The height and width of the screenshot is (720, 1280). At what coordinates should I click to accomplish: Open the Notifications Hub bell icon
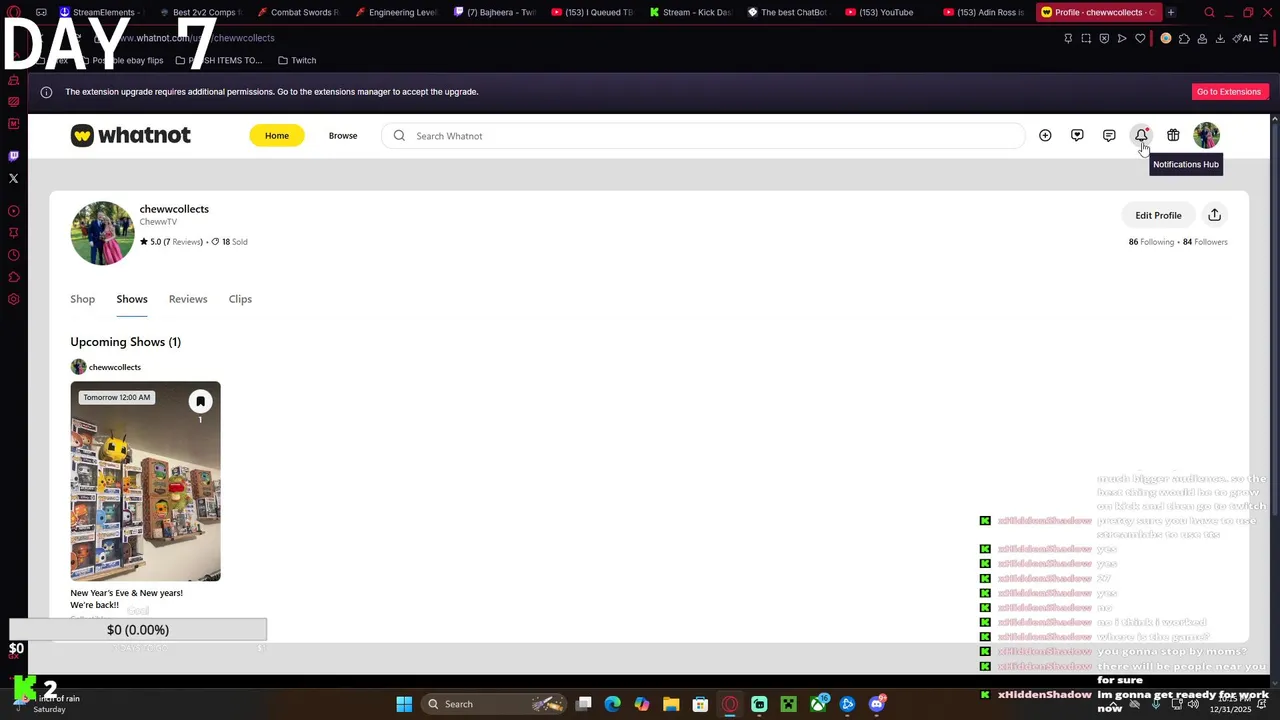[1141, 135]
